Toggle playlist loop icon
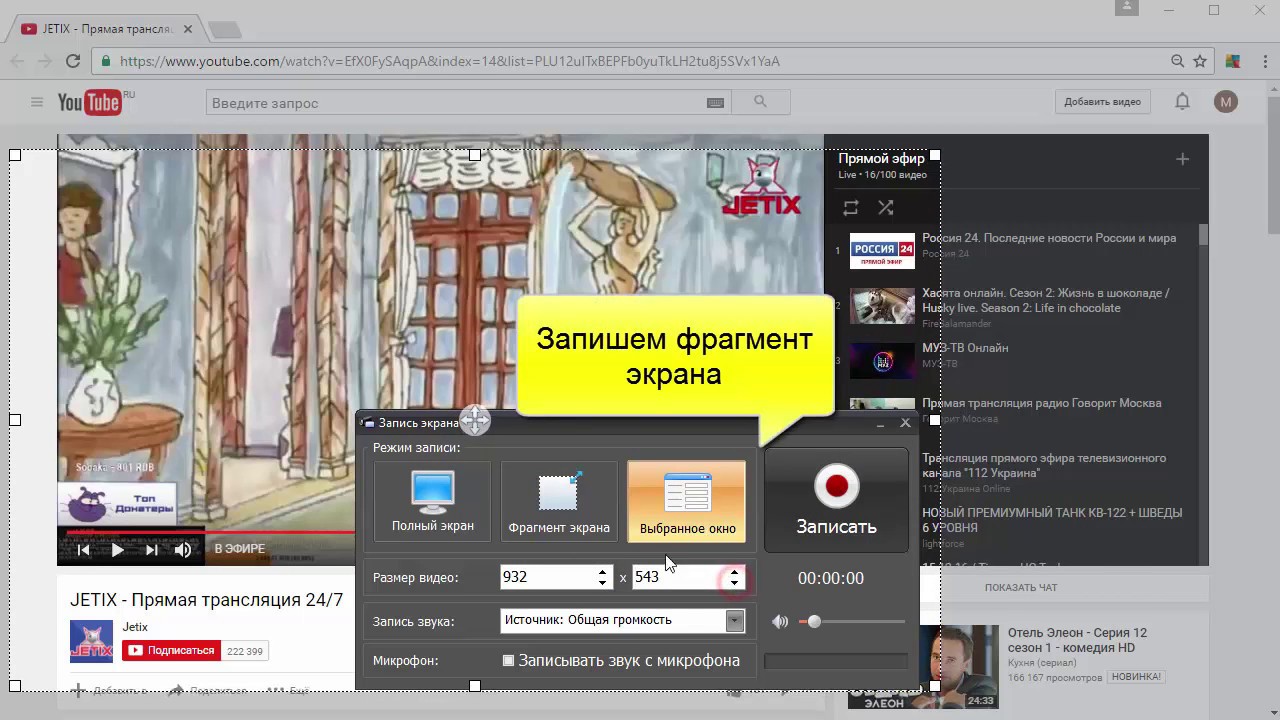Image resolution: width=1280 pixels, height=720 pixels. click(850, 208)
